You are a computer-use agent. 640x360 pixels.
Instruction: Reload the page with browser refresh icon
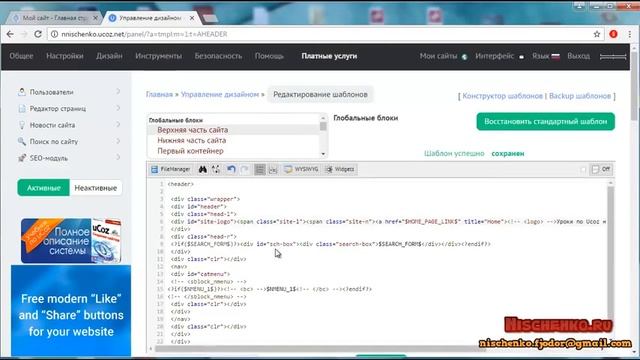coord(38,34)
